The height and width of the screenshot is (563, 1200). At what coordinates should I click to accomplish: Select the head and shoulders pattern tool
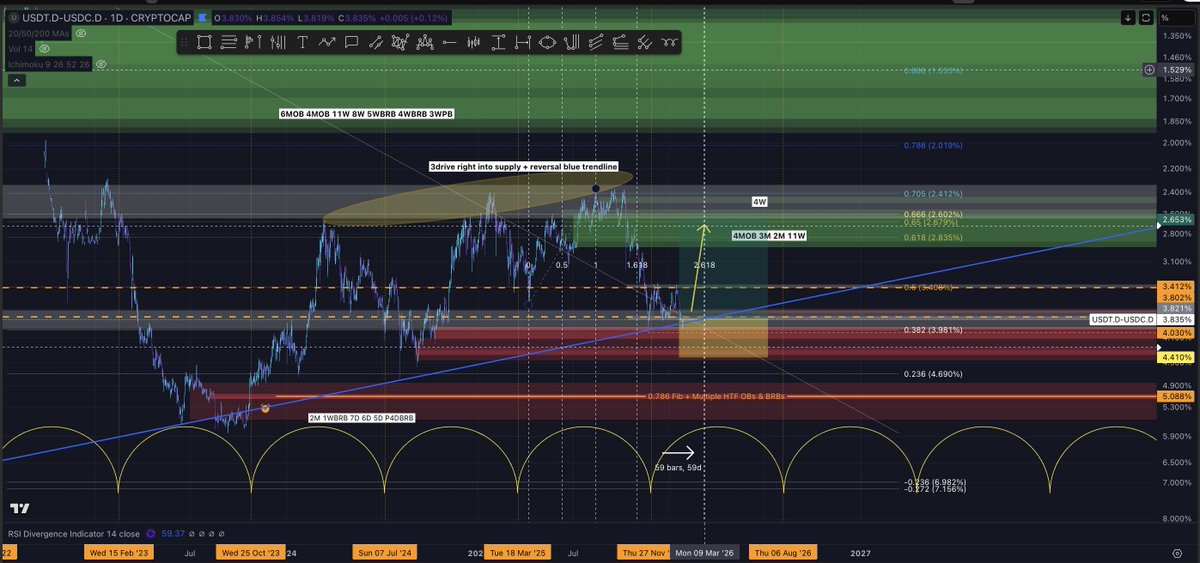click(x=425, y=42)
